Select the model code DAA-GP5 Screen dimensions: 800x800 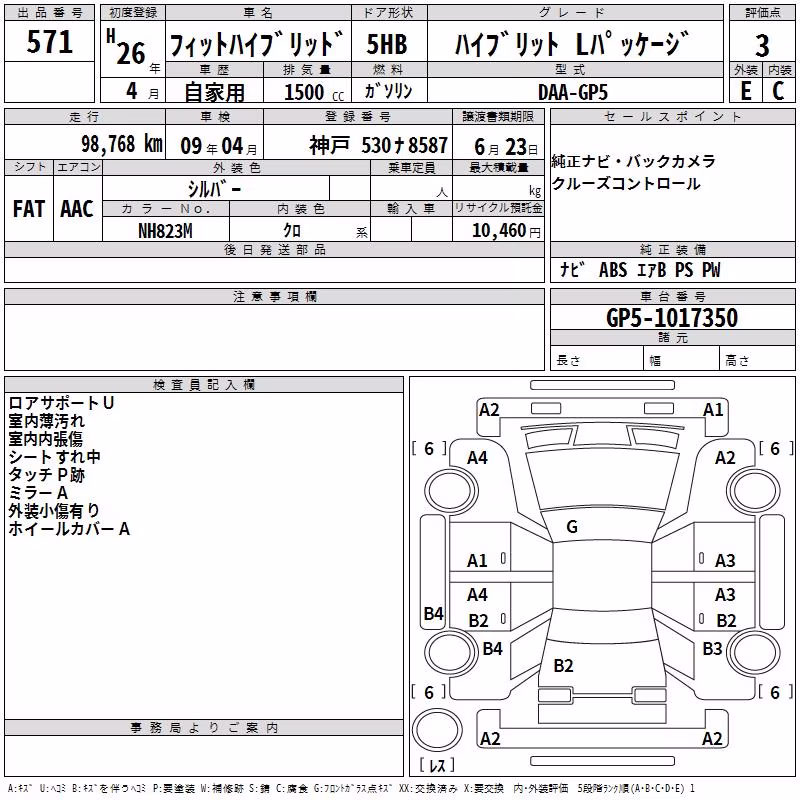[x=573, y=92]
